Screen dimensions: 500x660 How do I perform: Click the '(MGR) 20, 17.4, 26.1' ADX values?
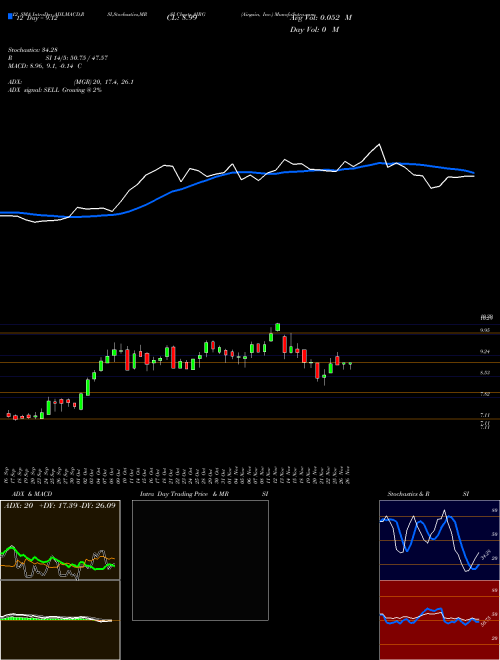point(104,82)
